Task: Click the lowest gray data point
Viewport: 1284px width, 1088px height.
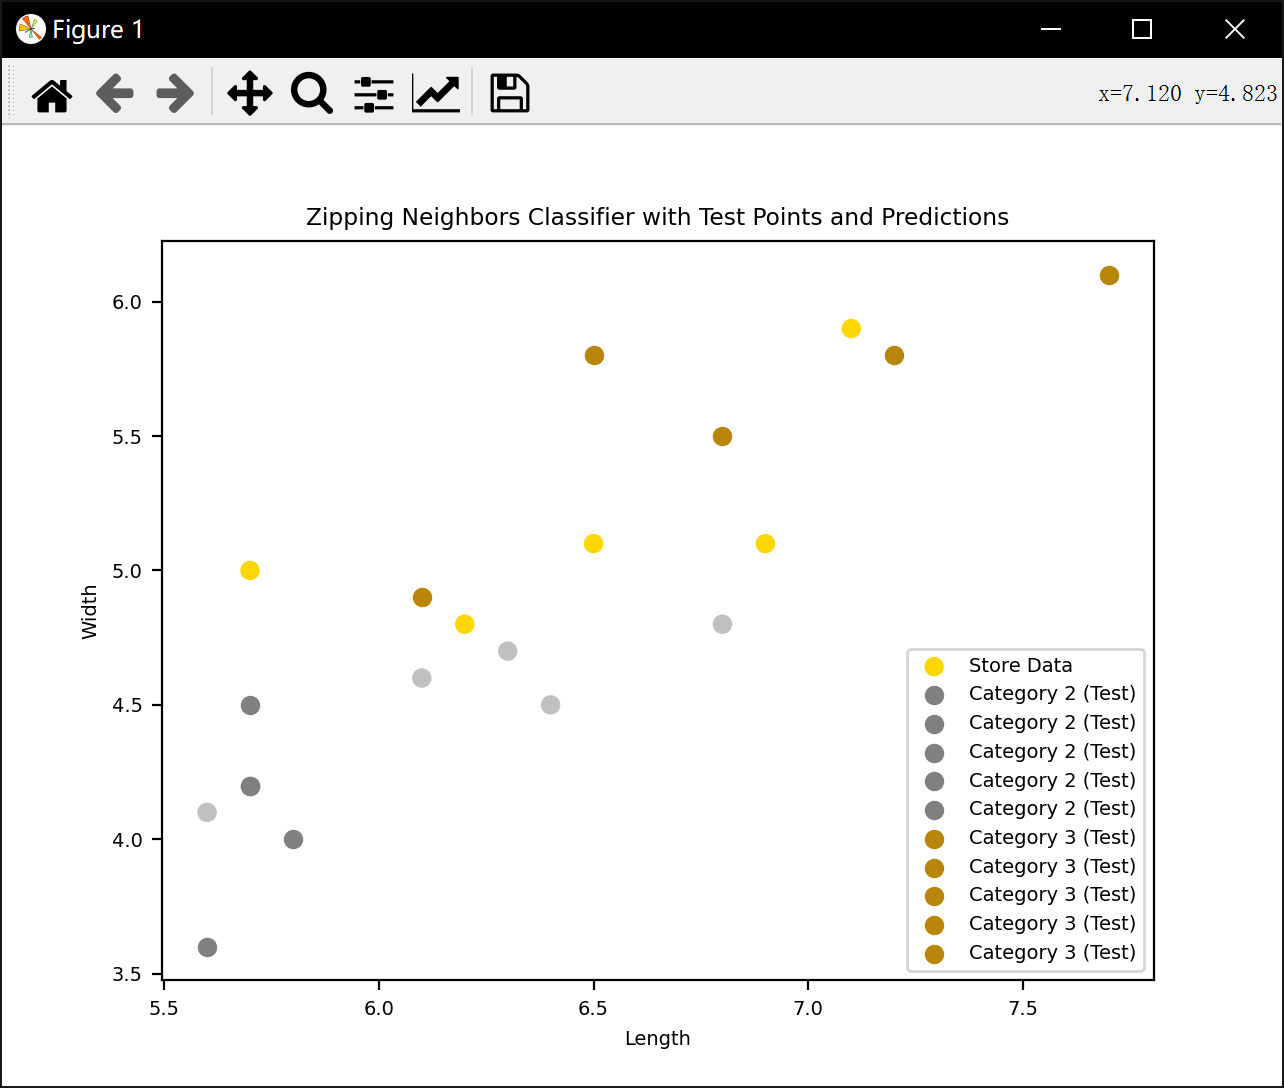Action: (207, 947)
